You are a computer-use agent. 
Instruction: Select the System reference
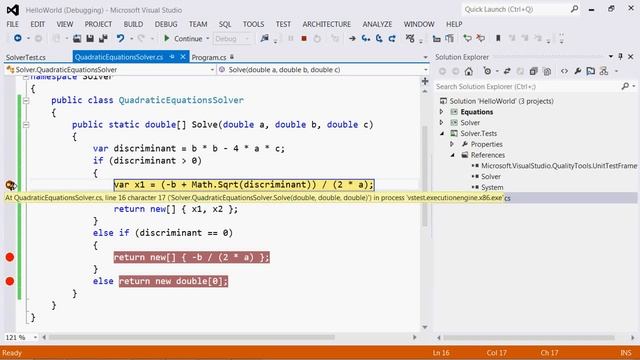[492, 187]
